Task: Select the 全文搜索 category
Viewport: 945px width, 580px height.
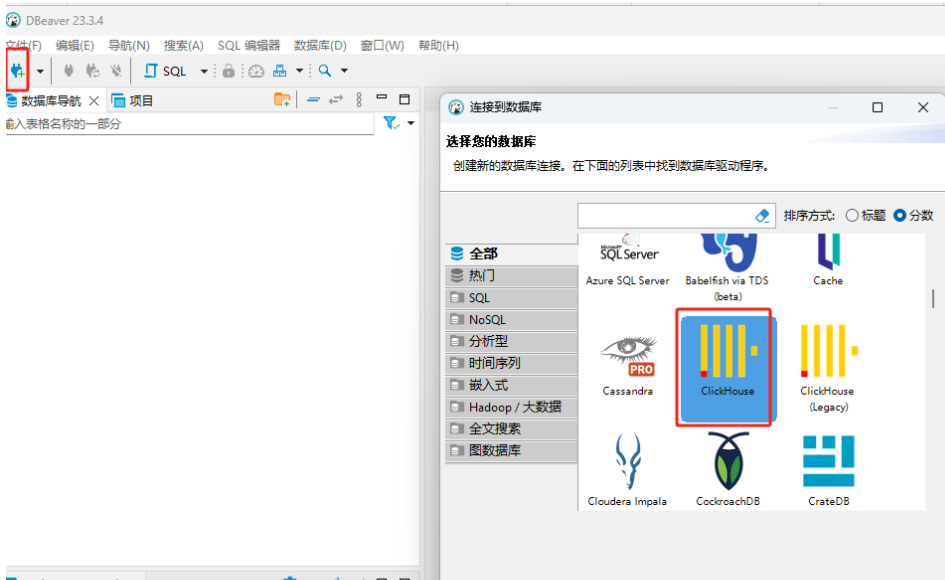Action: click(x=511, y=429)
